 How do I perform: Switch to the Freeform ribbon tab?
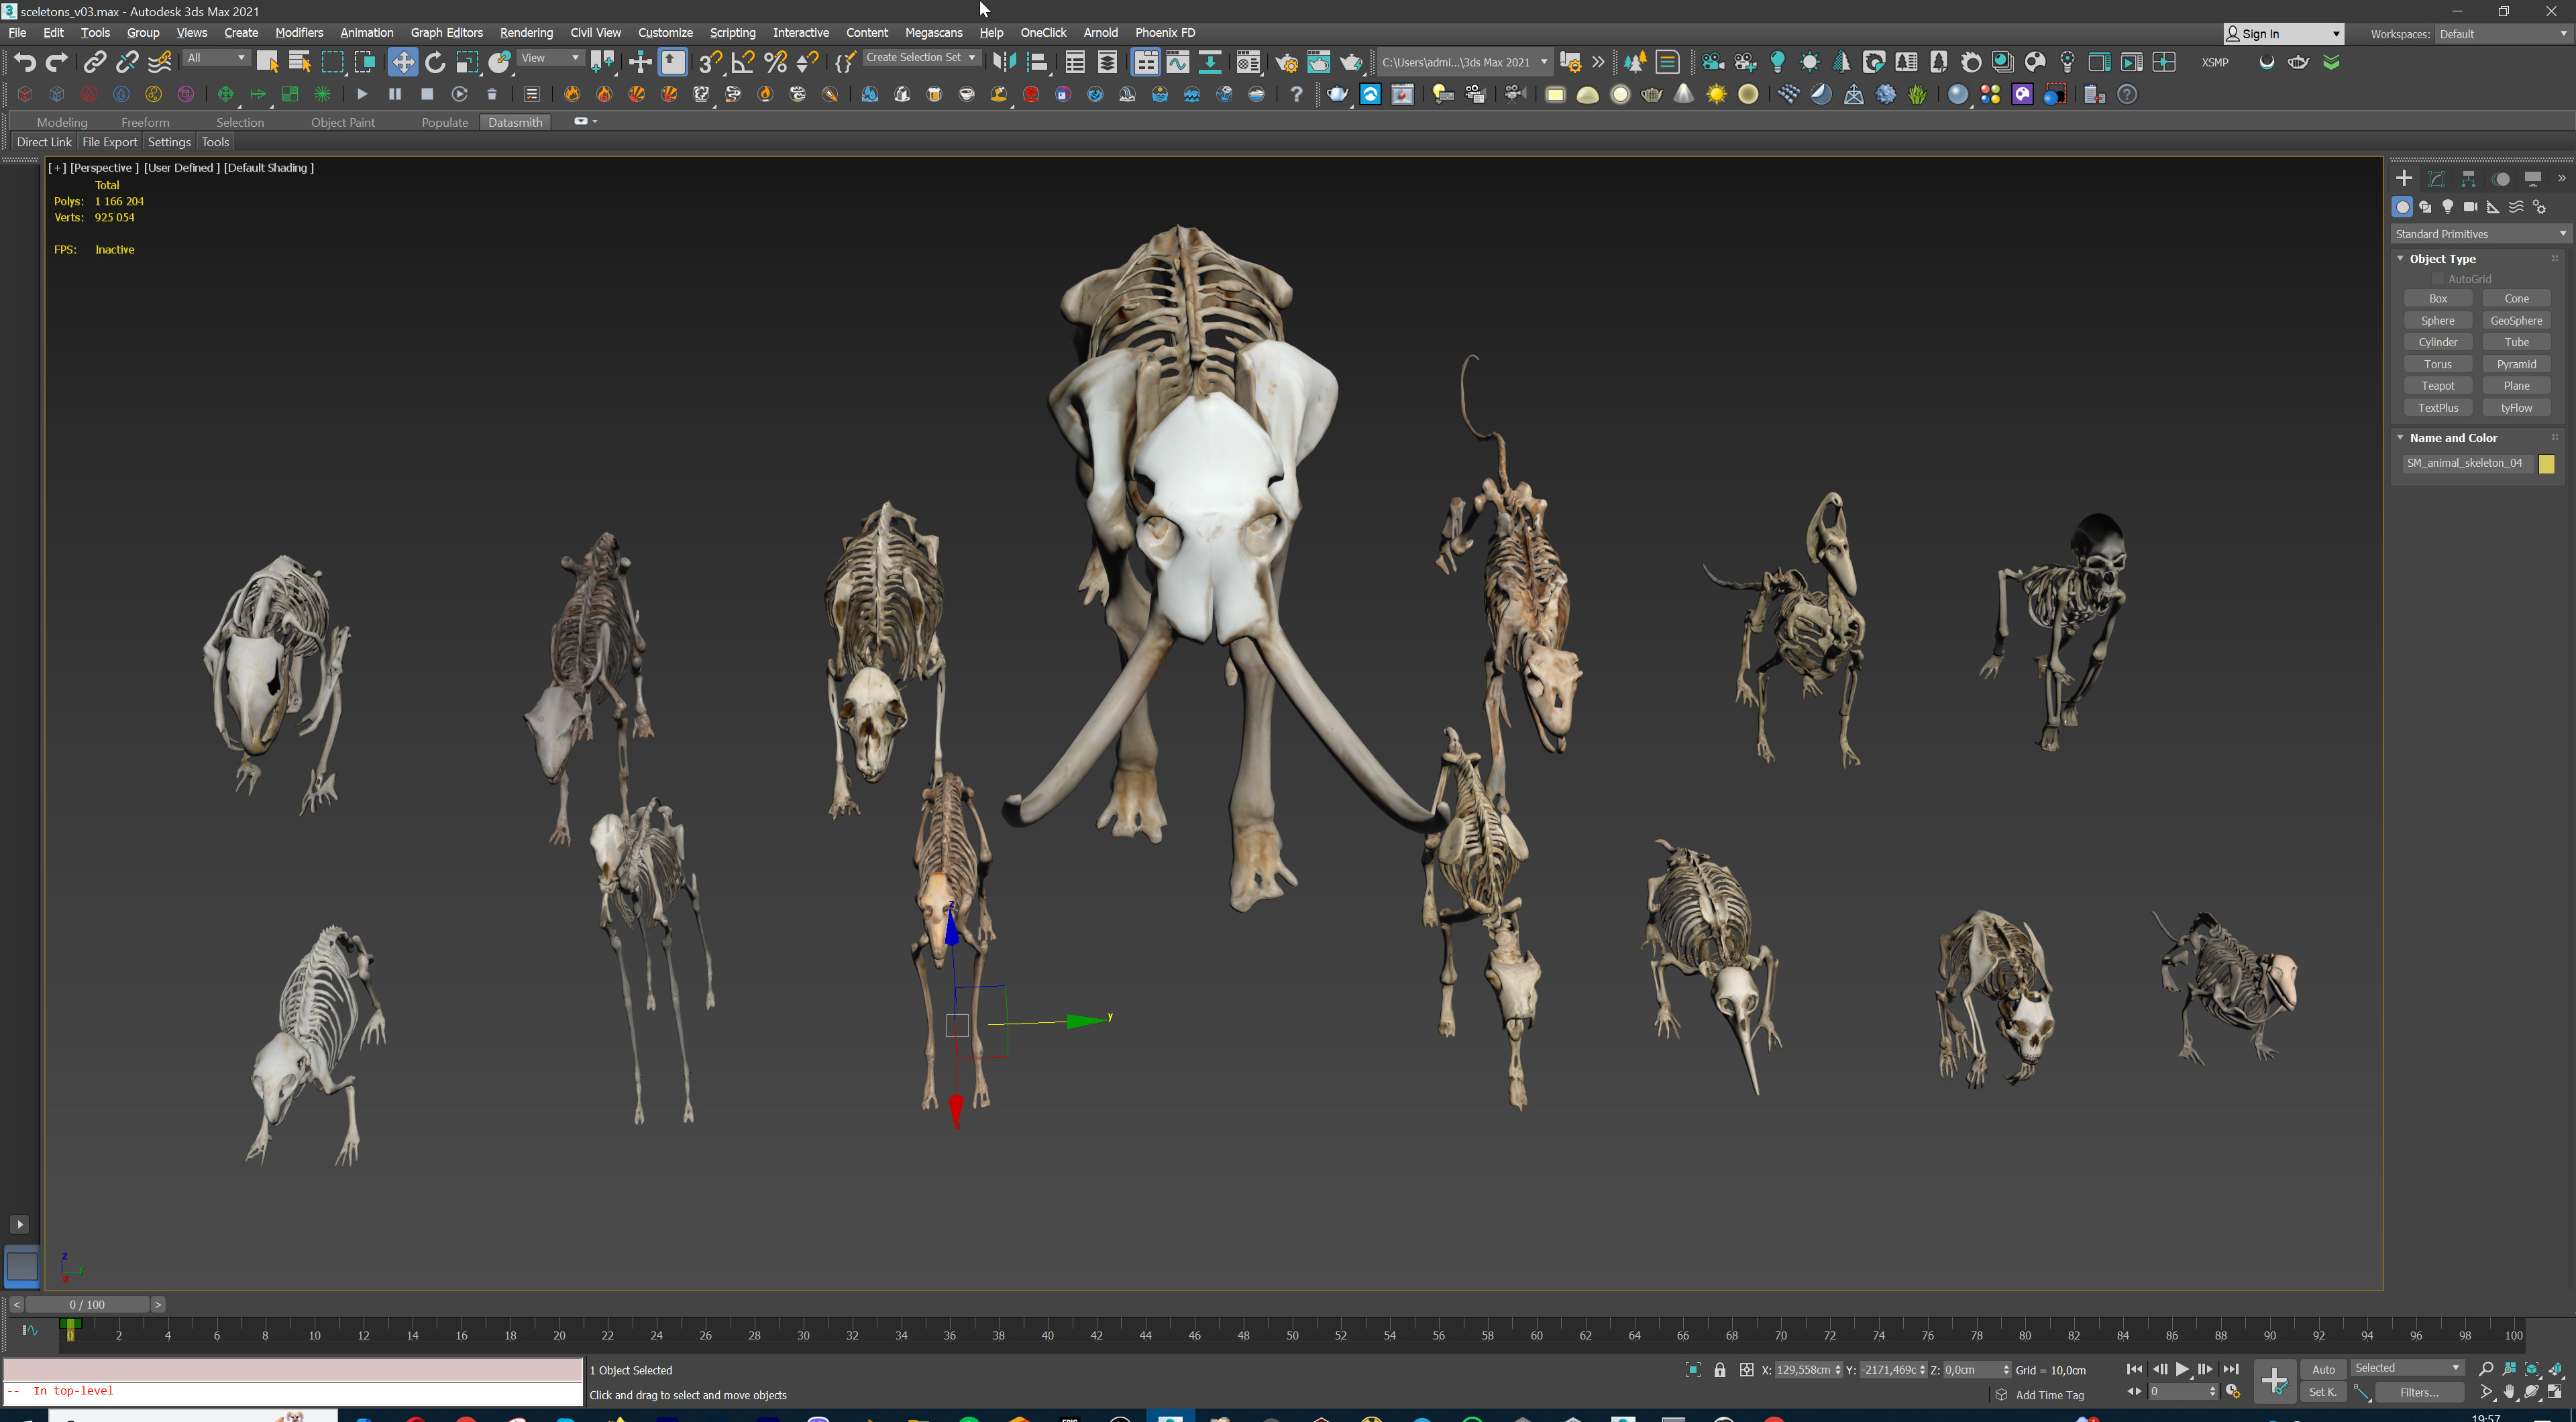[145, 122]
